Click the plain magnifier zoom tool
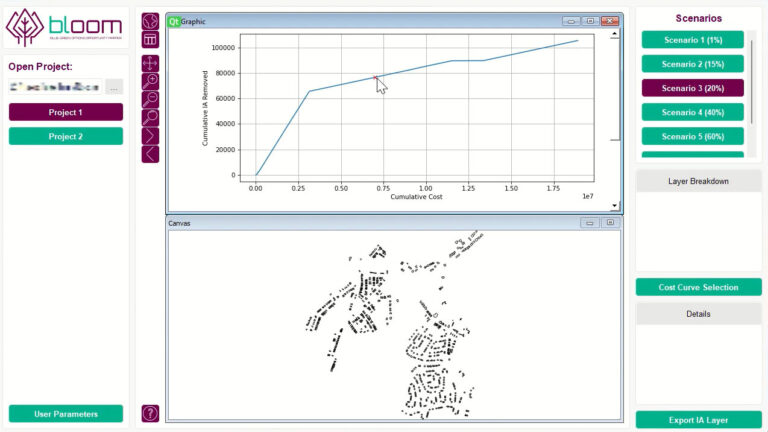 (x=150, y=118)
